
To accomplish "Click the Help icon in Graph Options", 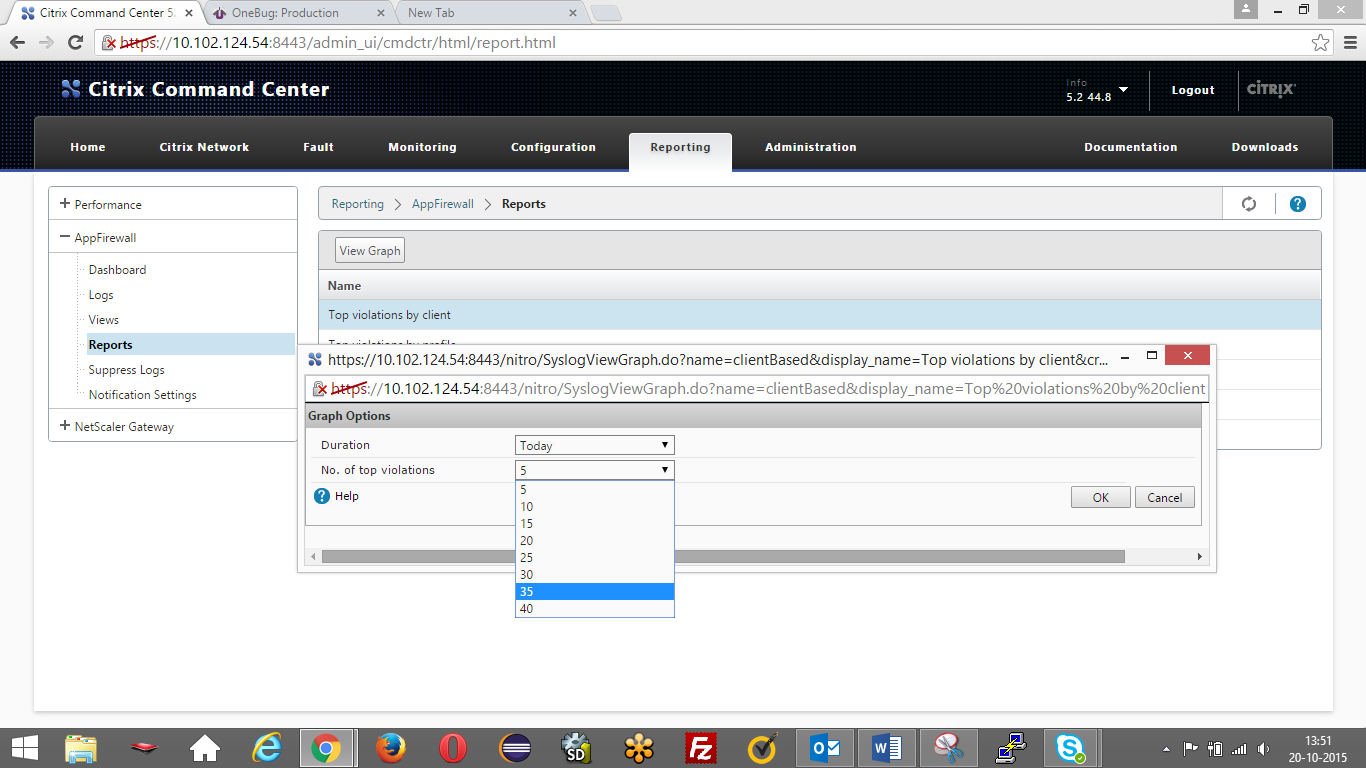I will pyautogui.click(x=322, y=496).
